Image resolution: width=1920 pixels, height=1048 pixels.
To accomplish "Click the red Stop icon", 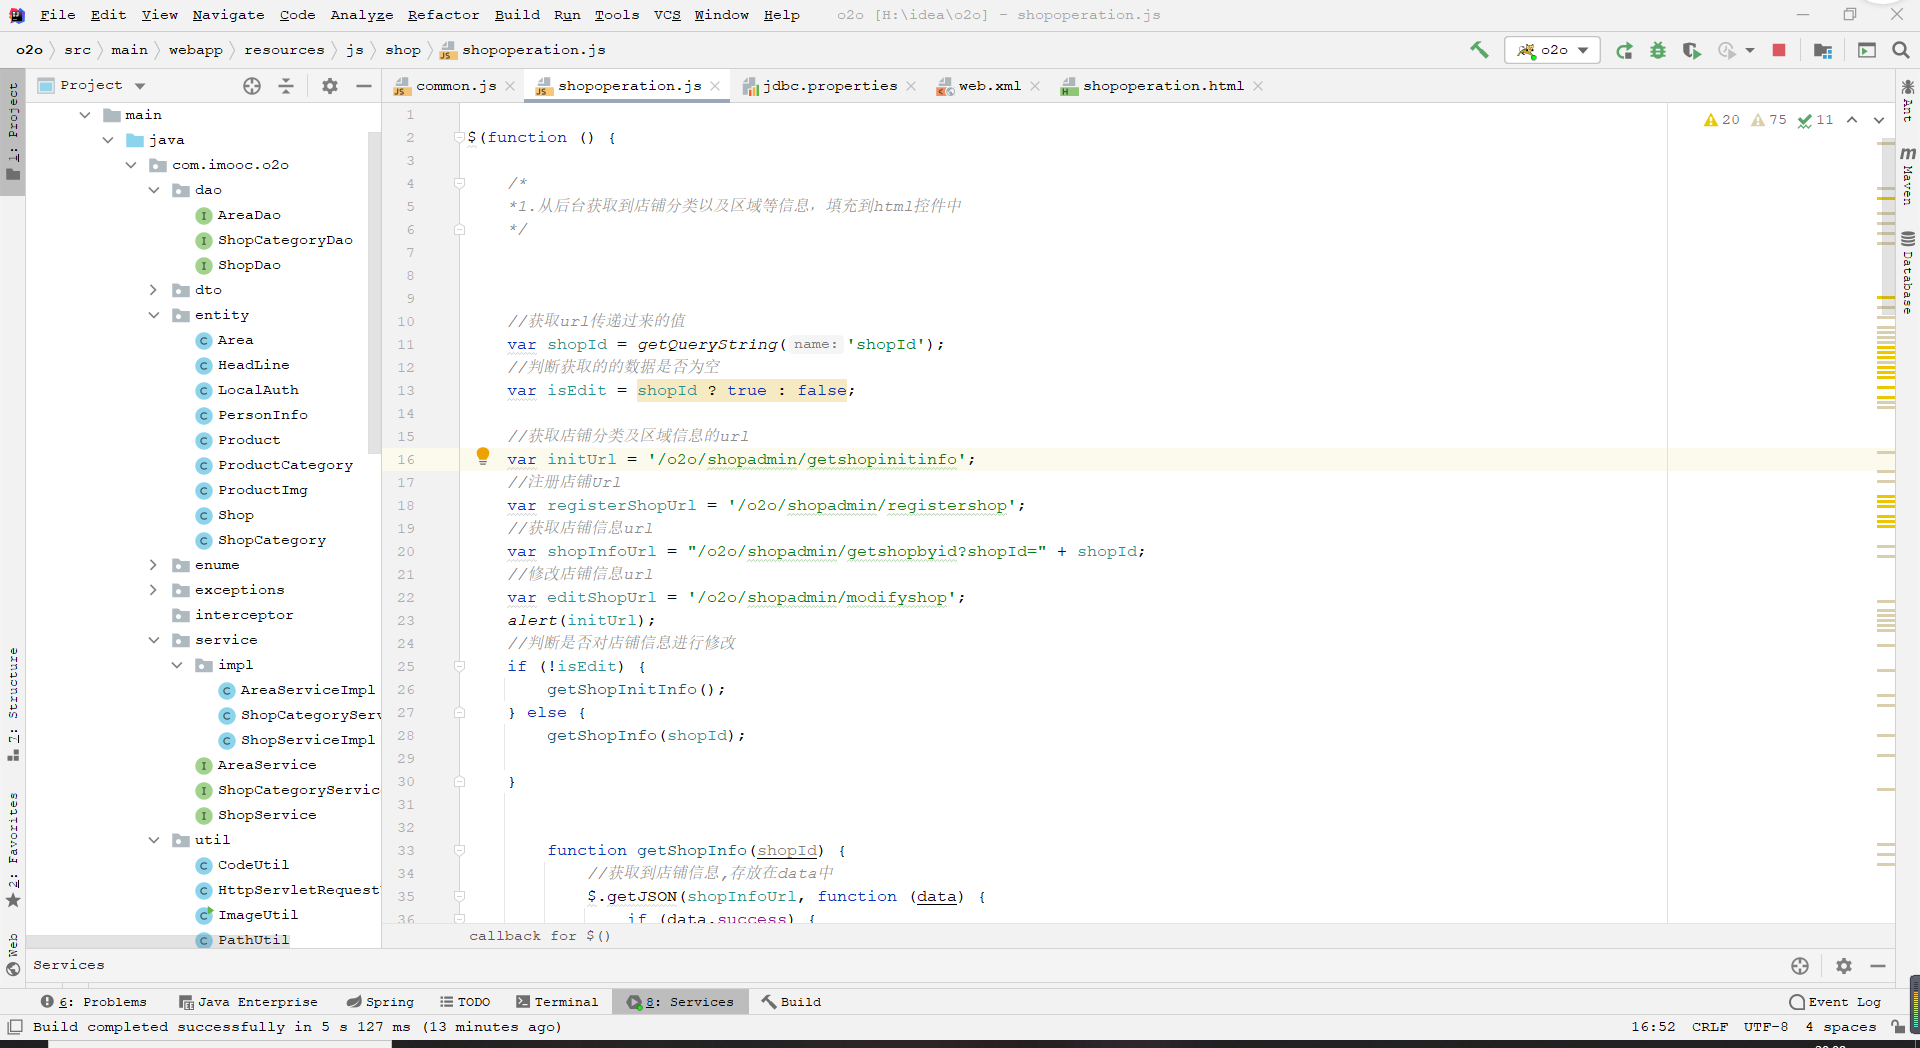I will (x=1779, y=50).
